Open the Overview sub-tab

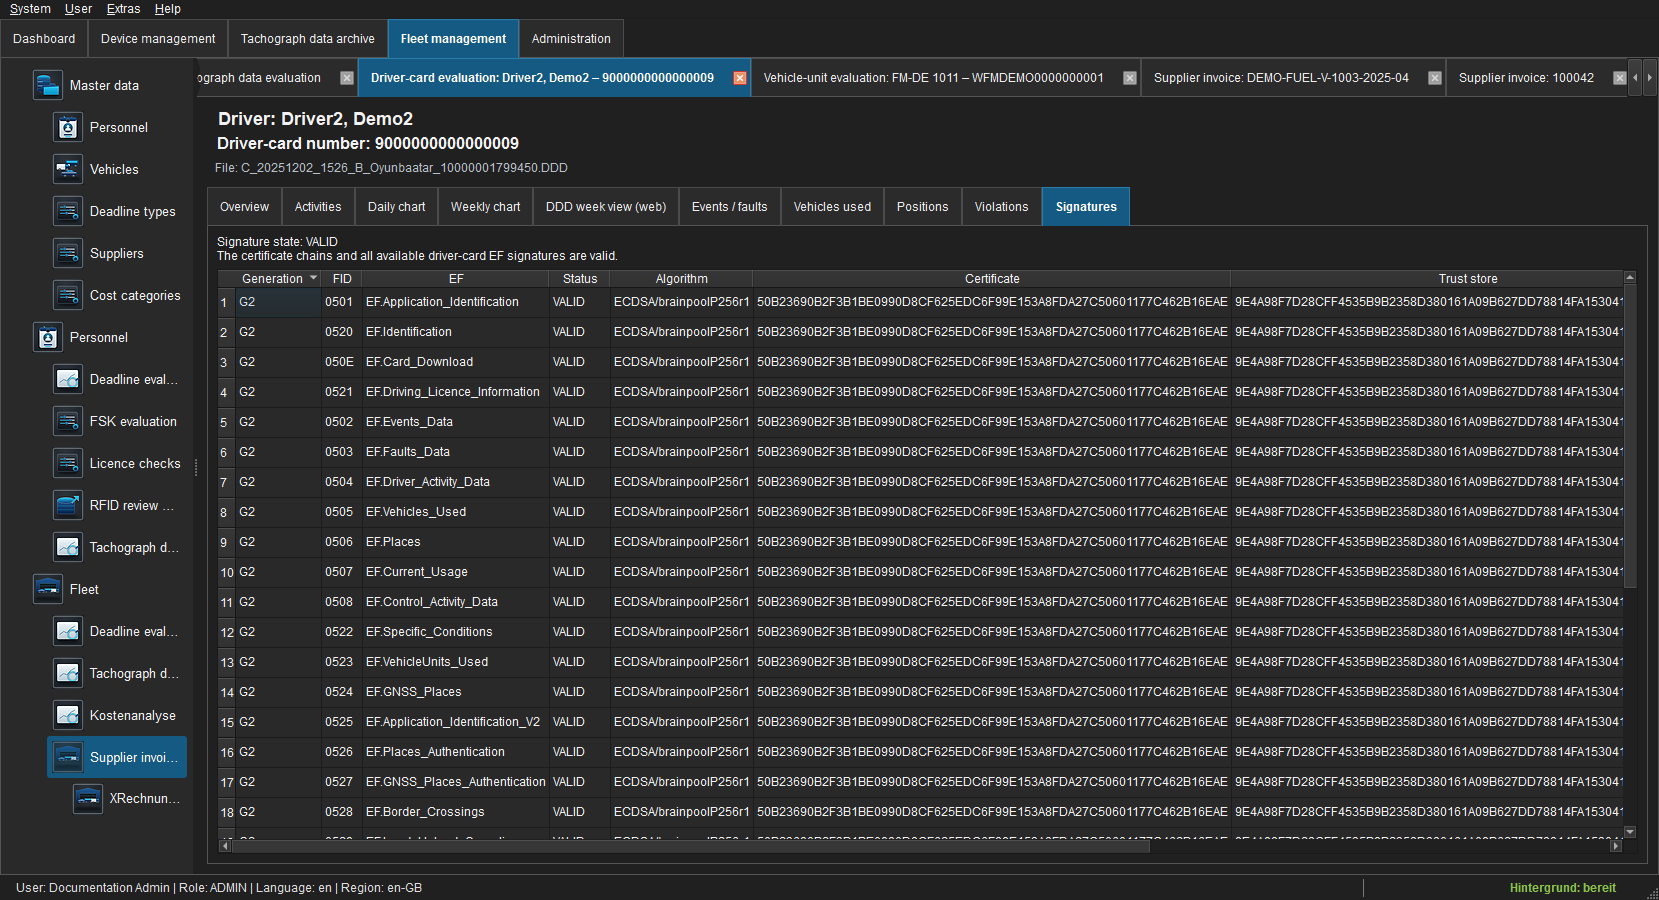click(245, 207)
